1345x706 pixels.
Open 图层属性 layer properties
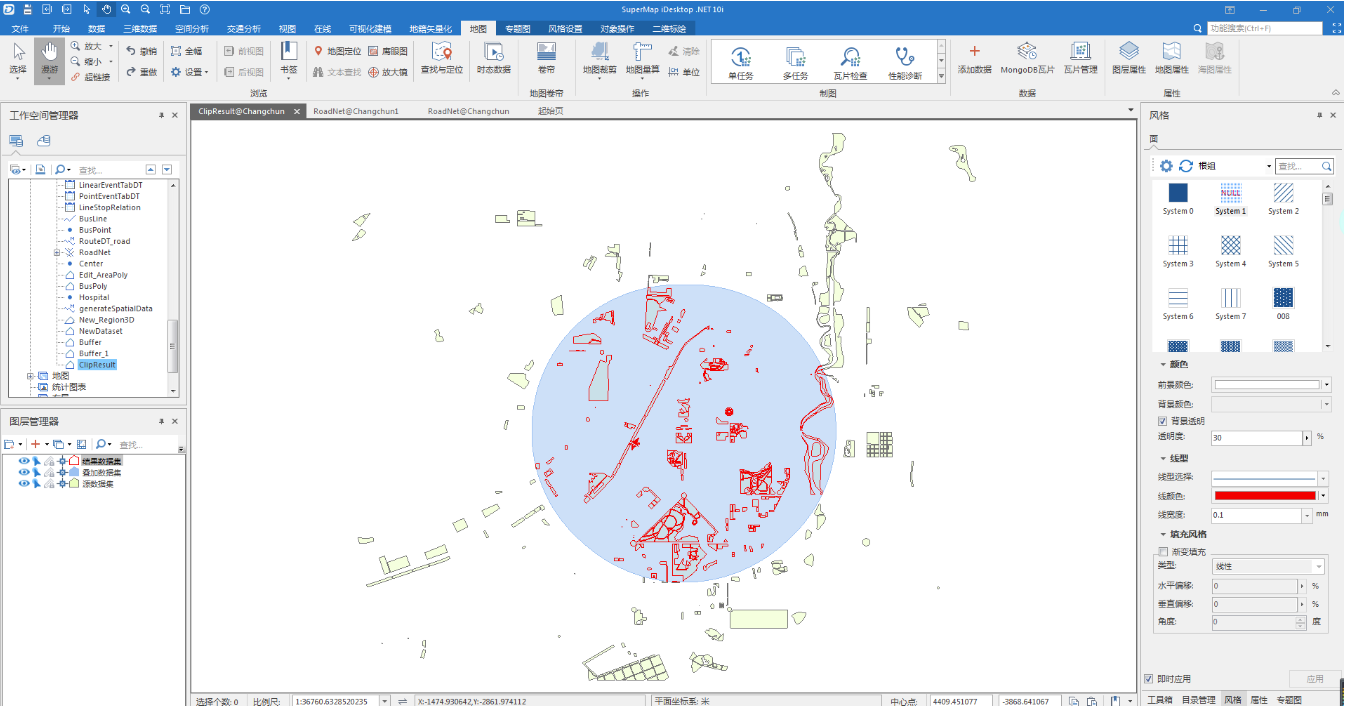pyautogui.click(x=1129, y=60)
